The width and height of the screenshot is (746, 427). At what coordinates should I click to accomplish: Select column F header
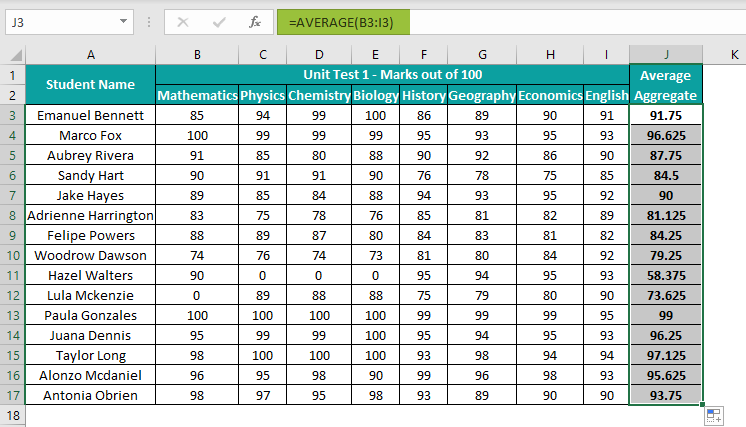pos(423,55)
